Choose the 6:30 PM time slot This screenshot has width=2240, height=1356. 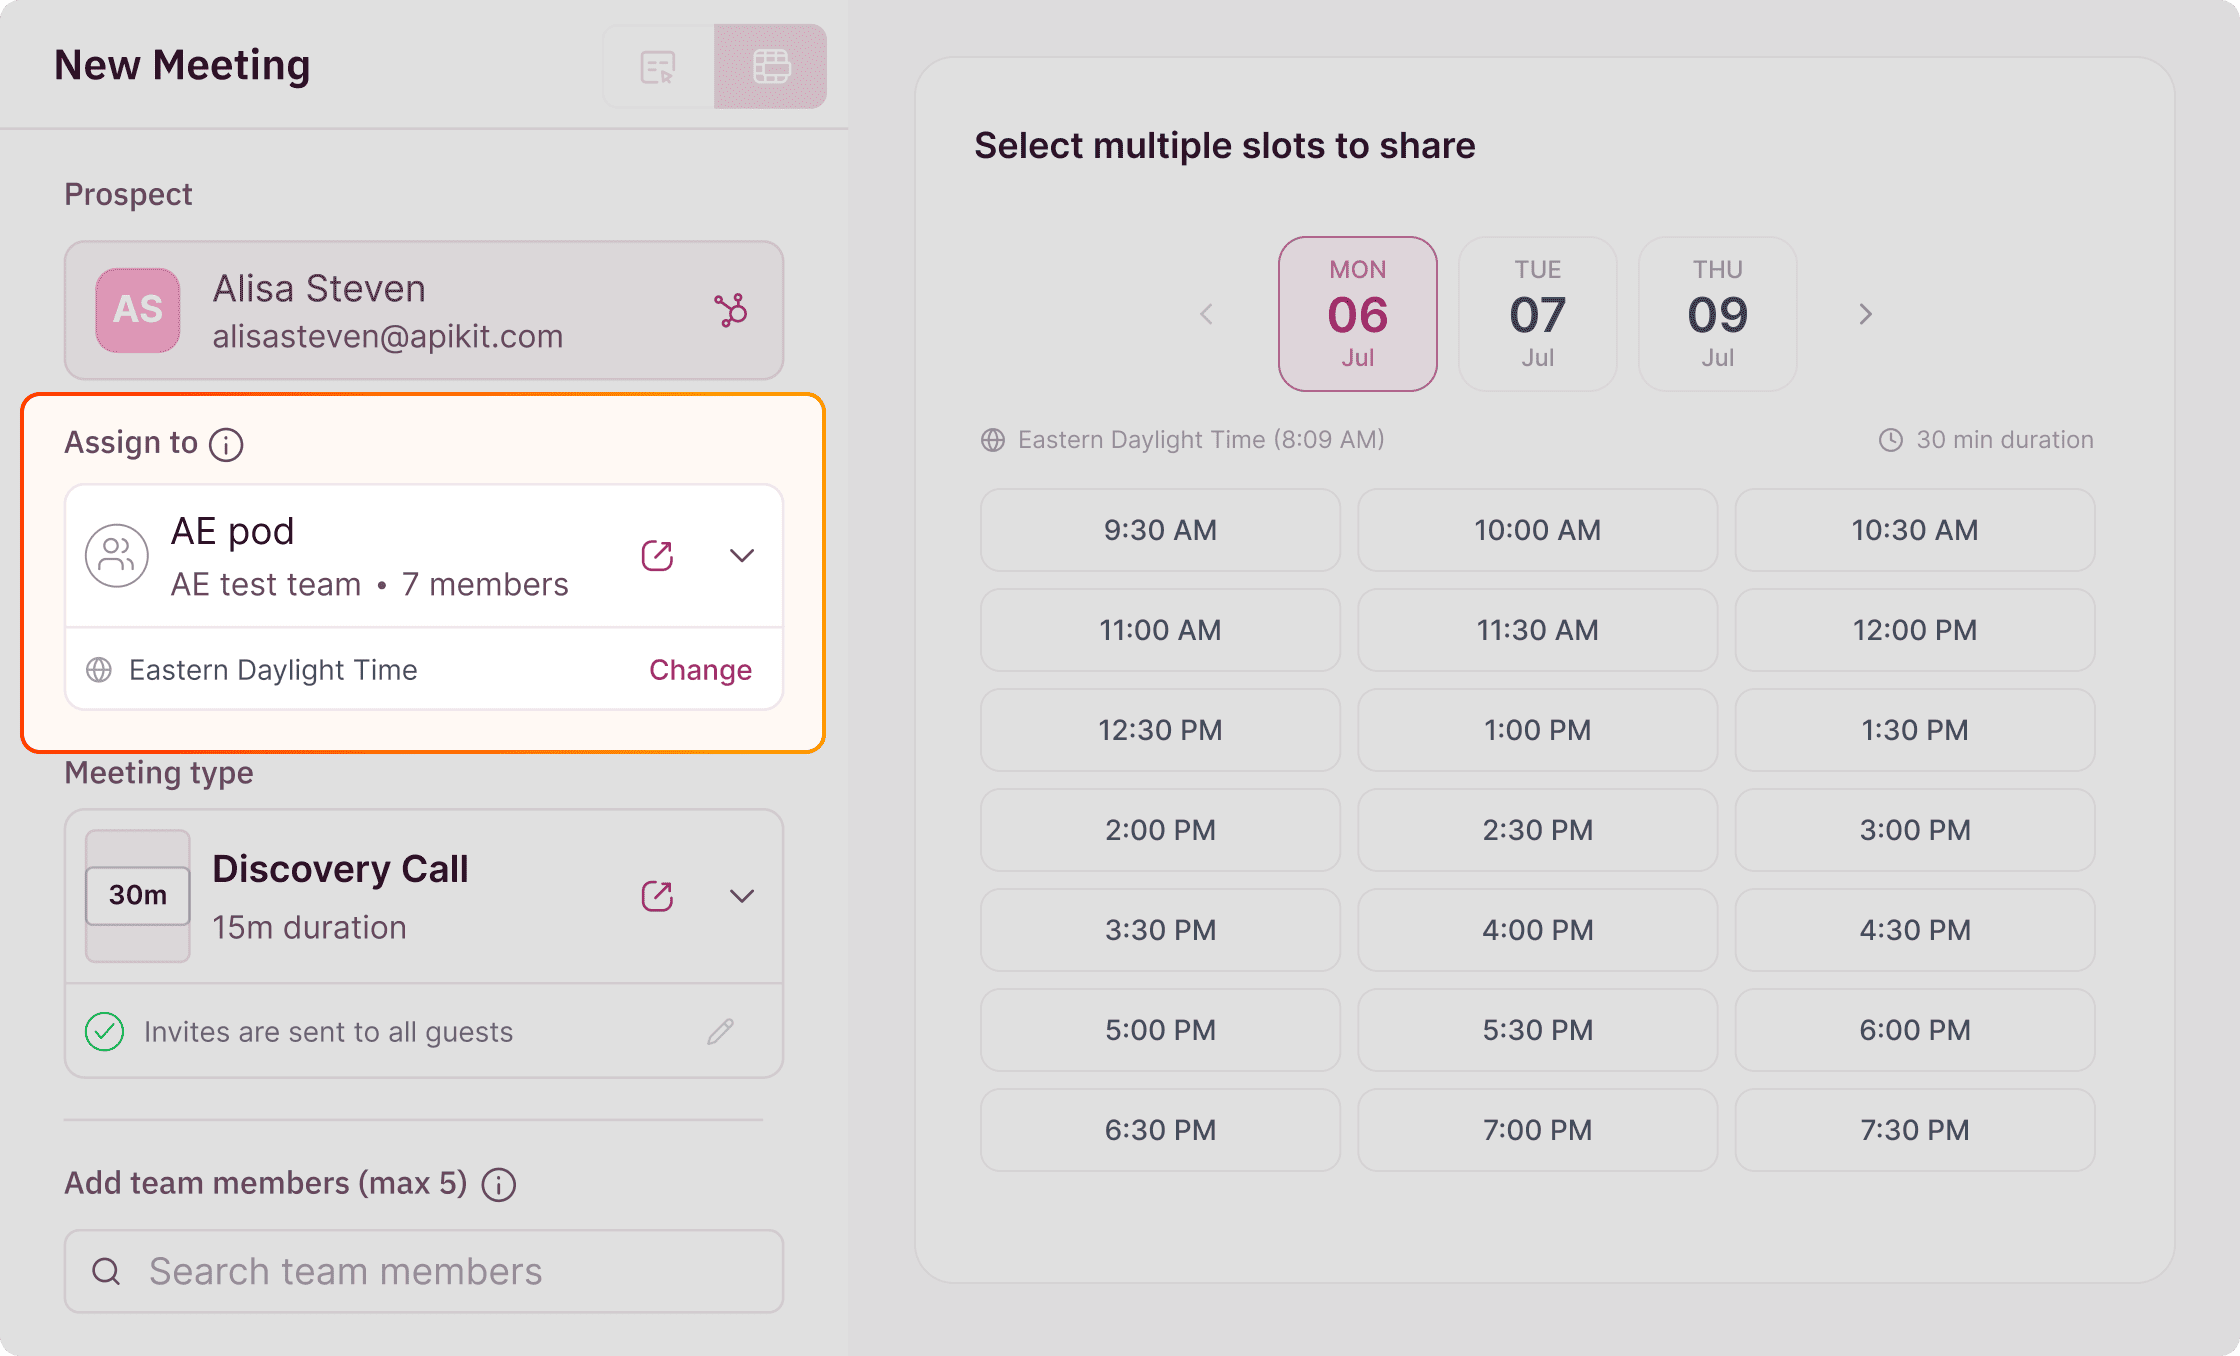pyautogui.click(x=1160, y=1130)
